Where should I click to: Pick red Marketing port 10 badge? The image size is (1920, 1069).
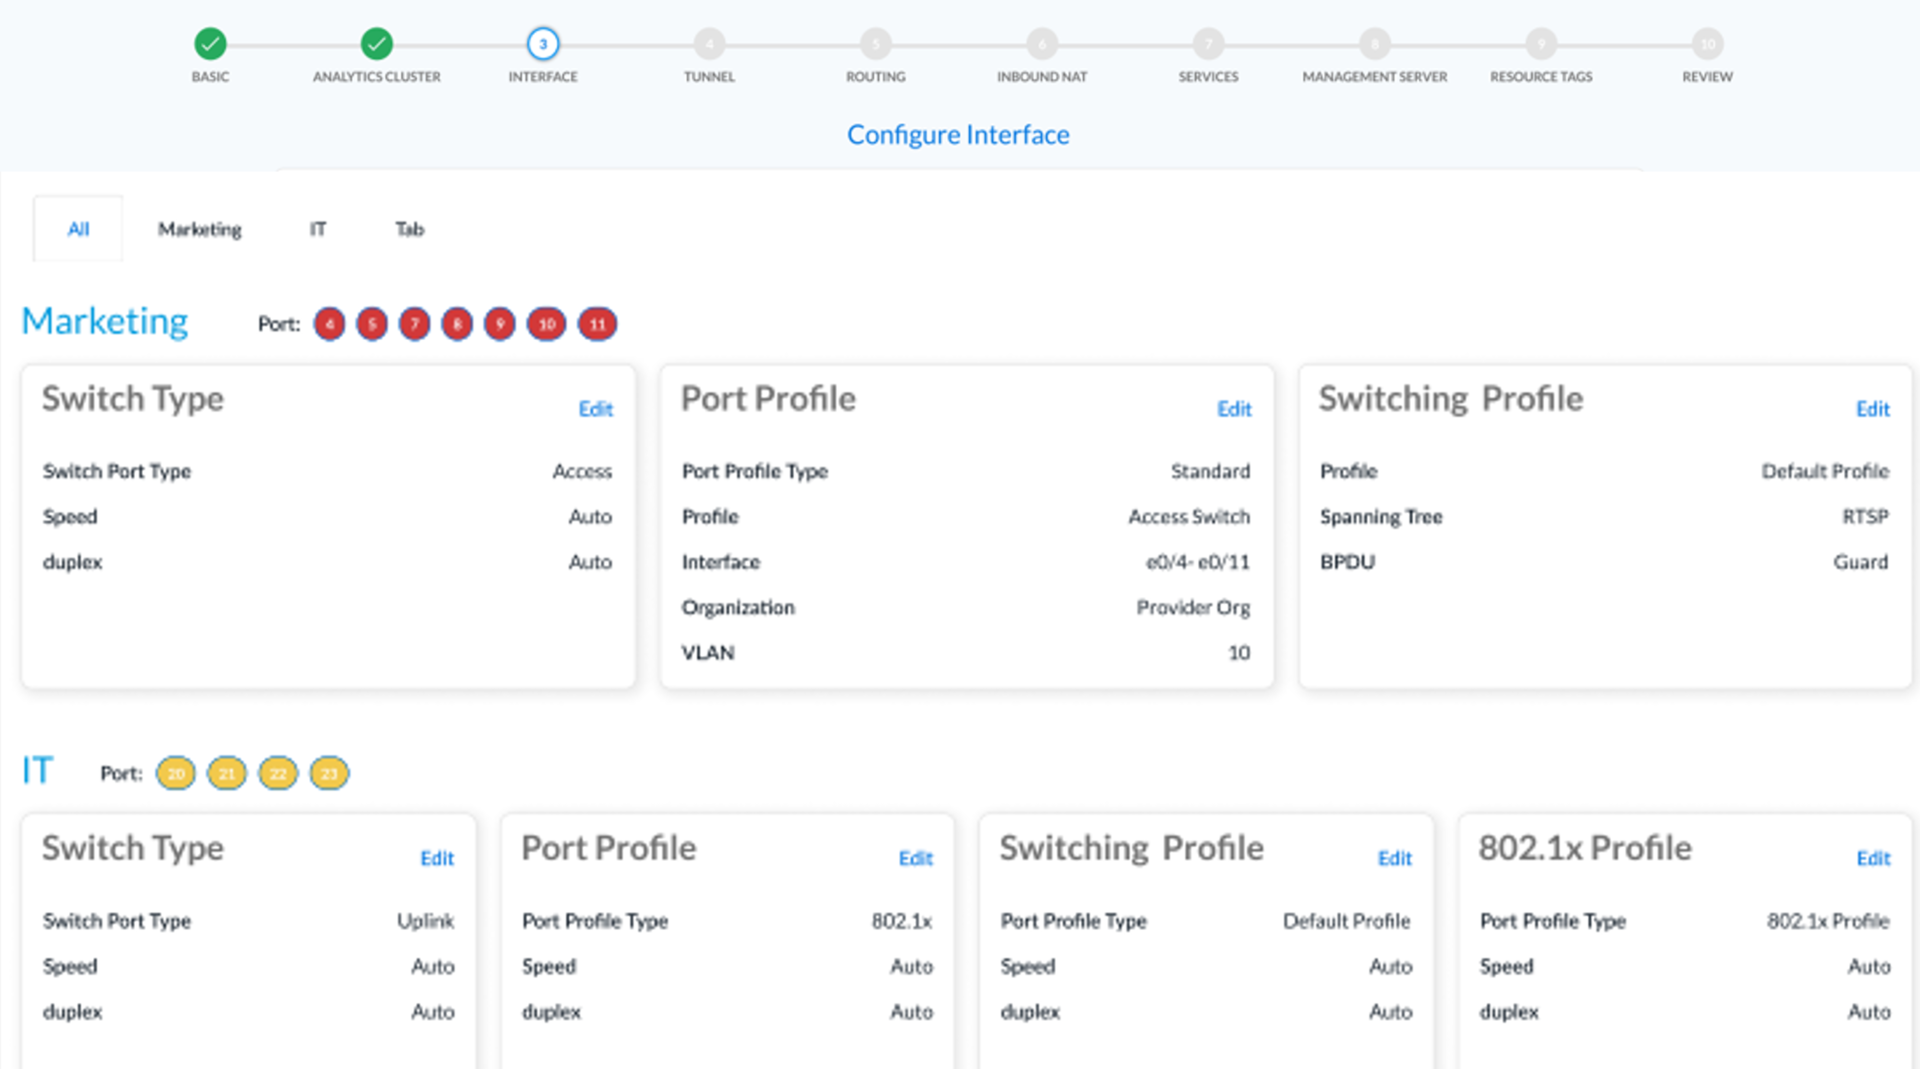[546, 324]
